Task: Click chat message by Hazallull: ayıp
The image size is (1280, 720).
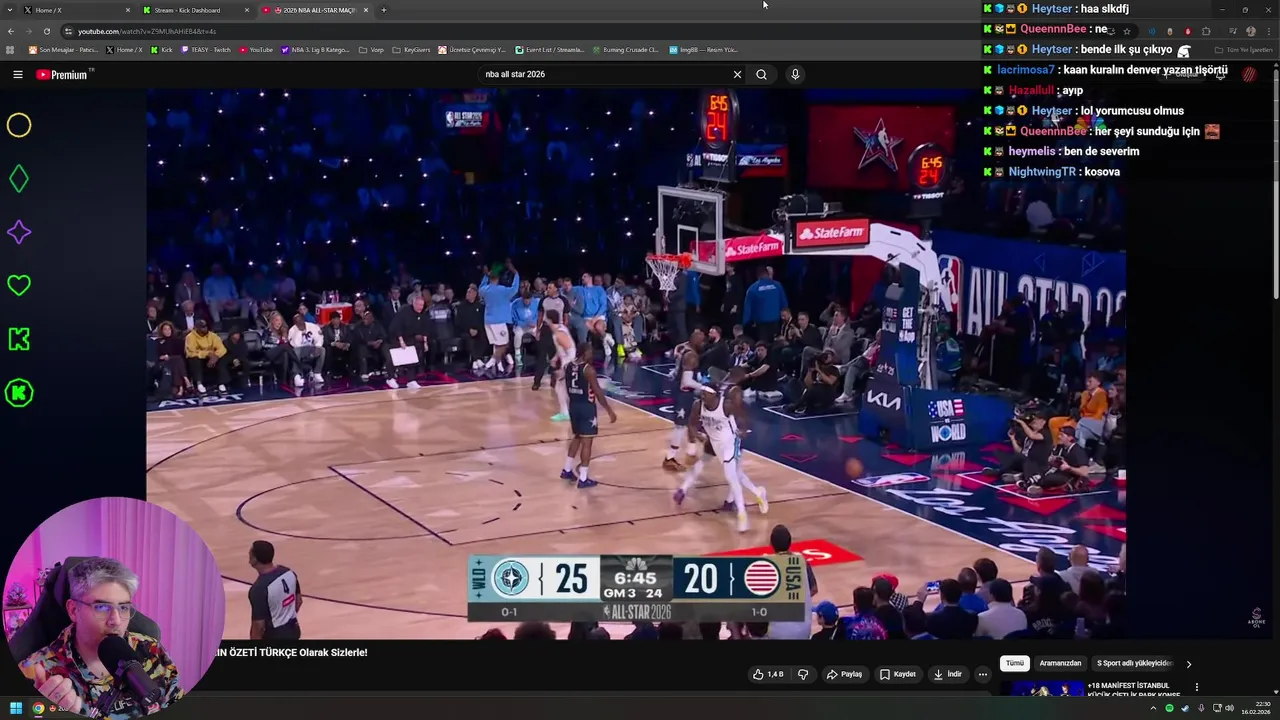Action: [1033, 90]
